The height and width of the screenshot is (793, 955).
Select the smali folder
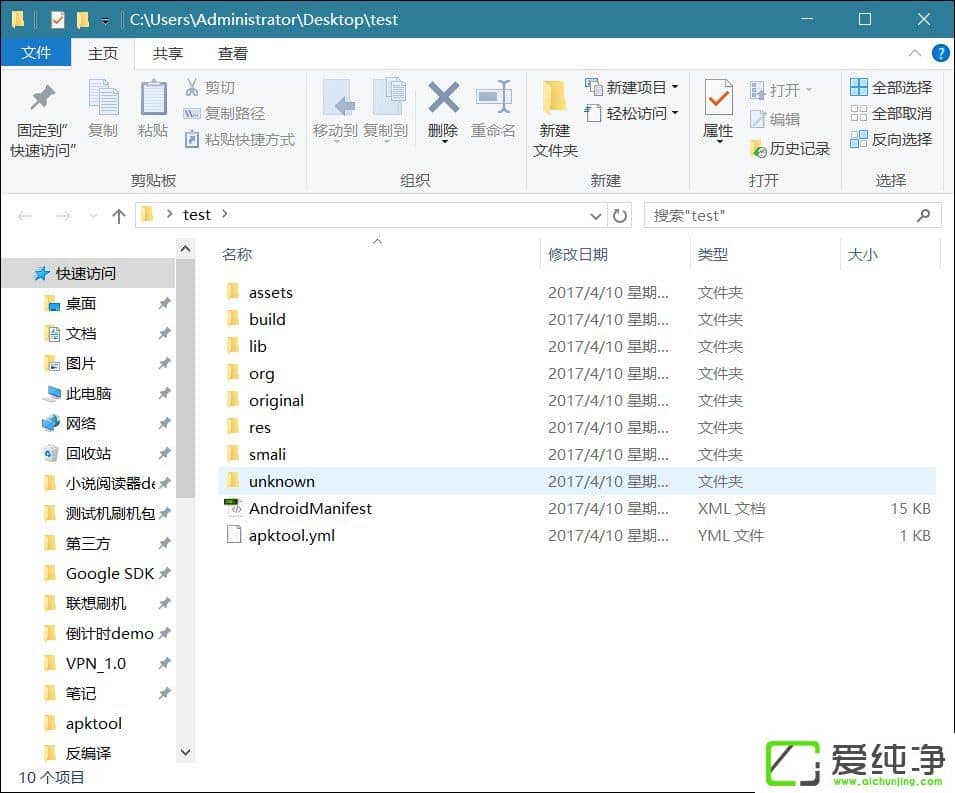[x=267, y=454]
